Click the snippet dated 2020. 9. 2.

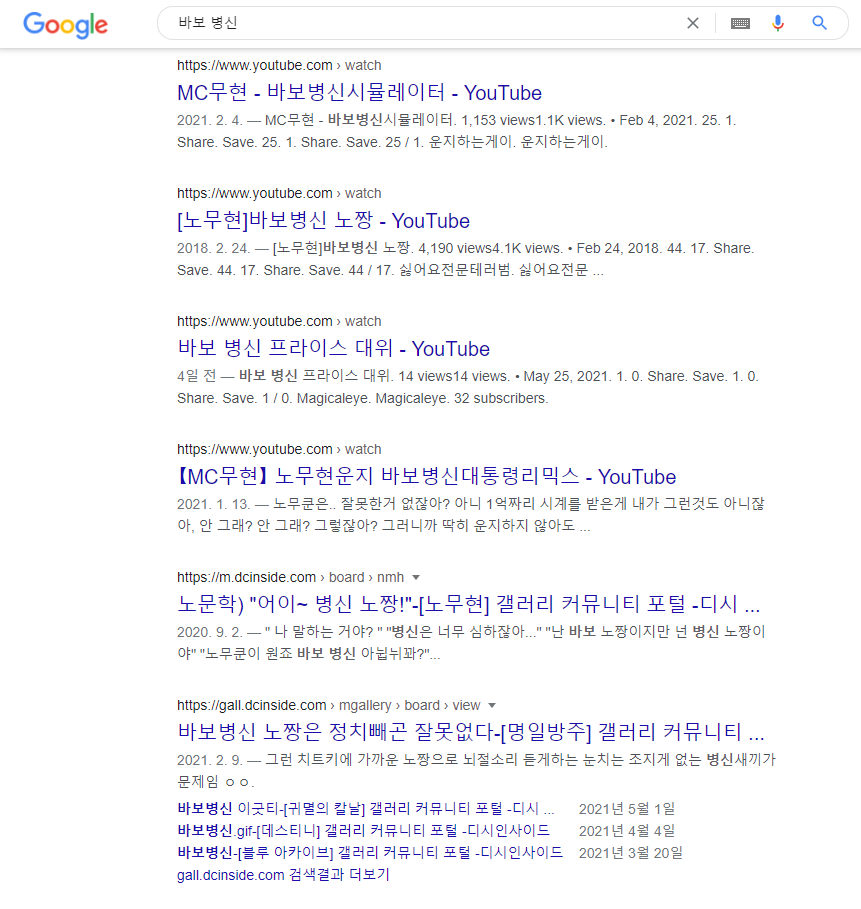tap(471, 643)
